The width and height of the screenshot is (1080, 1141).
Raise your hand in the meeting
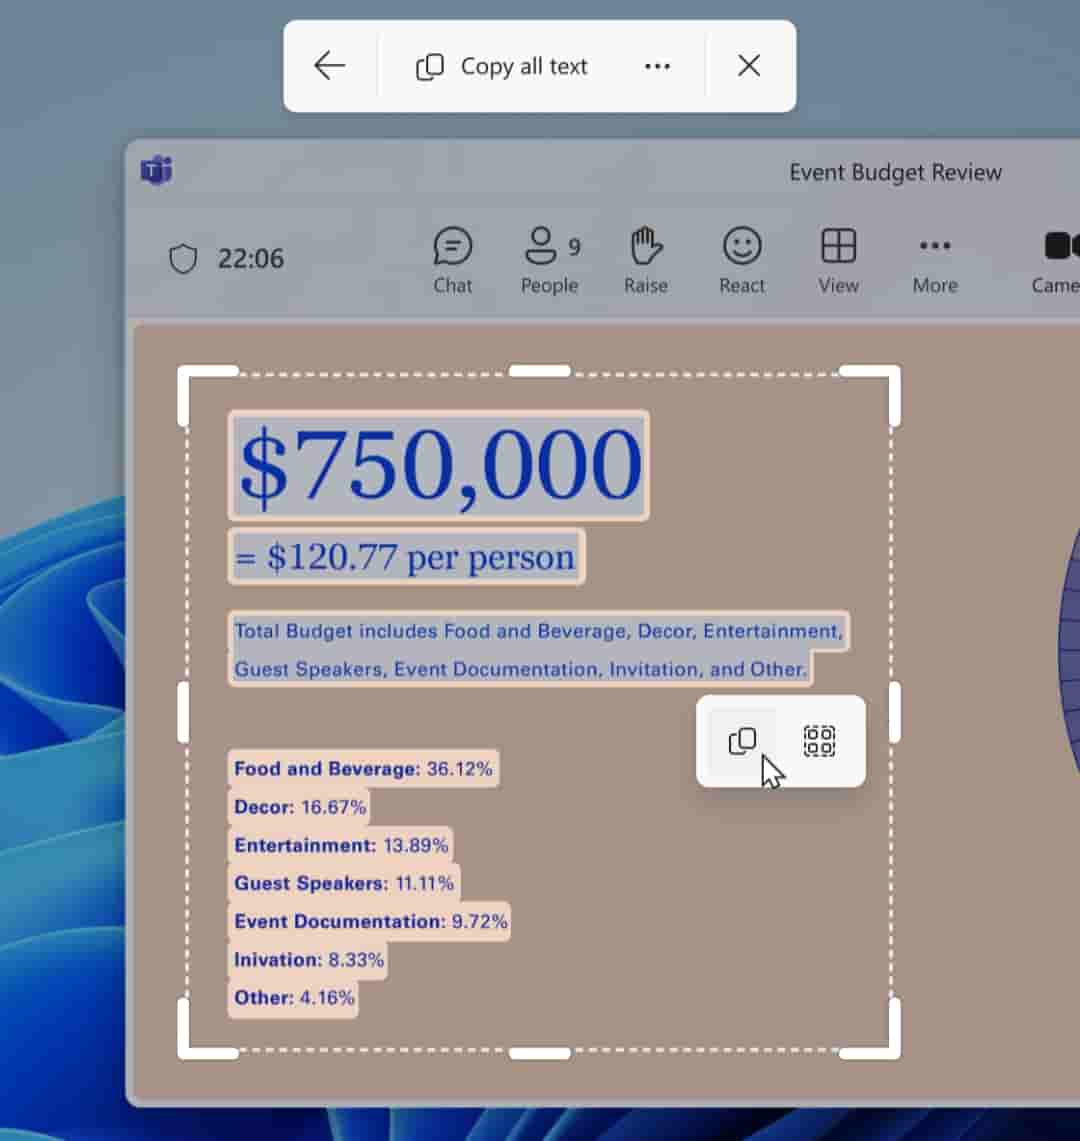point(646,260)
